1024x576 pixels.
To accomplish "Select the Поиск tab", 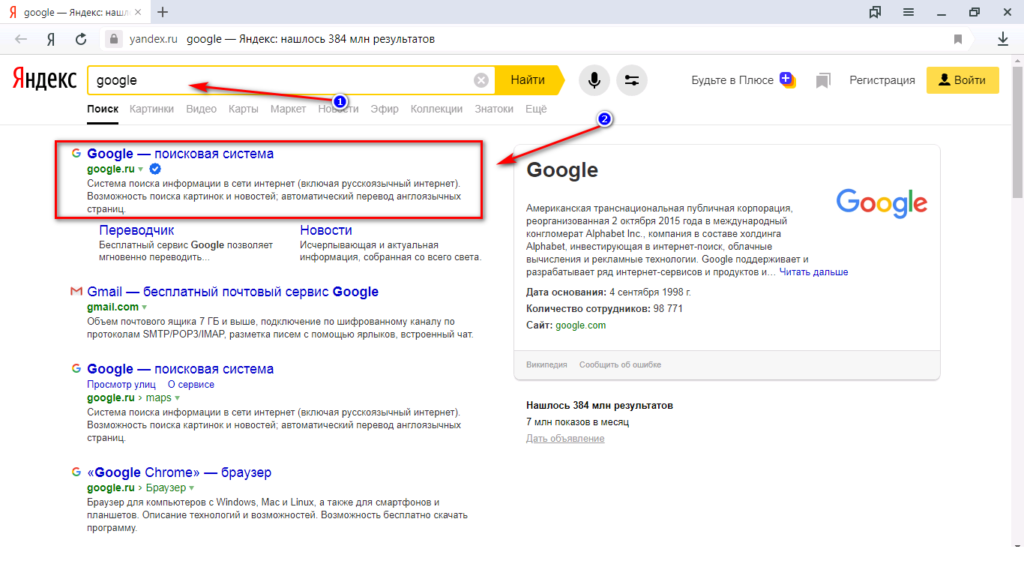I will pos(103,109).
